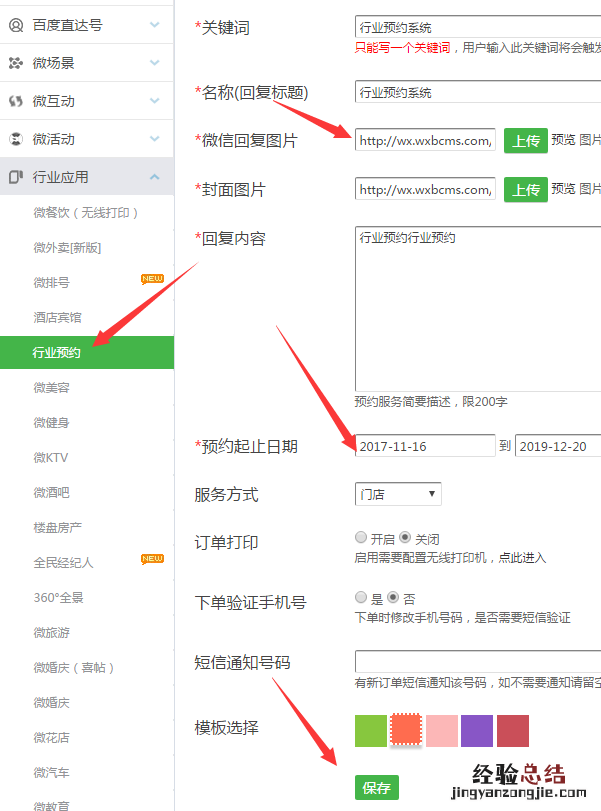Screen dimensions: 601x811
Task: Open the 服务方式 门店 dropdown
Action: [x=398, y=494]
